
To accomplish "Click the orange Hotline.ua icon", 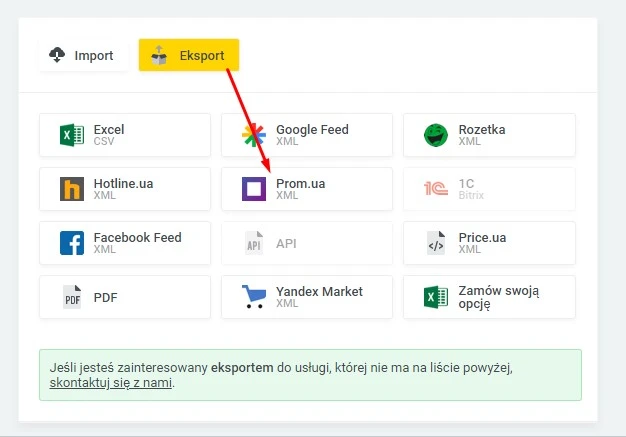I will click(x=72, y=189).
